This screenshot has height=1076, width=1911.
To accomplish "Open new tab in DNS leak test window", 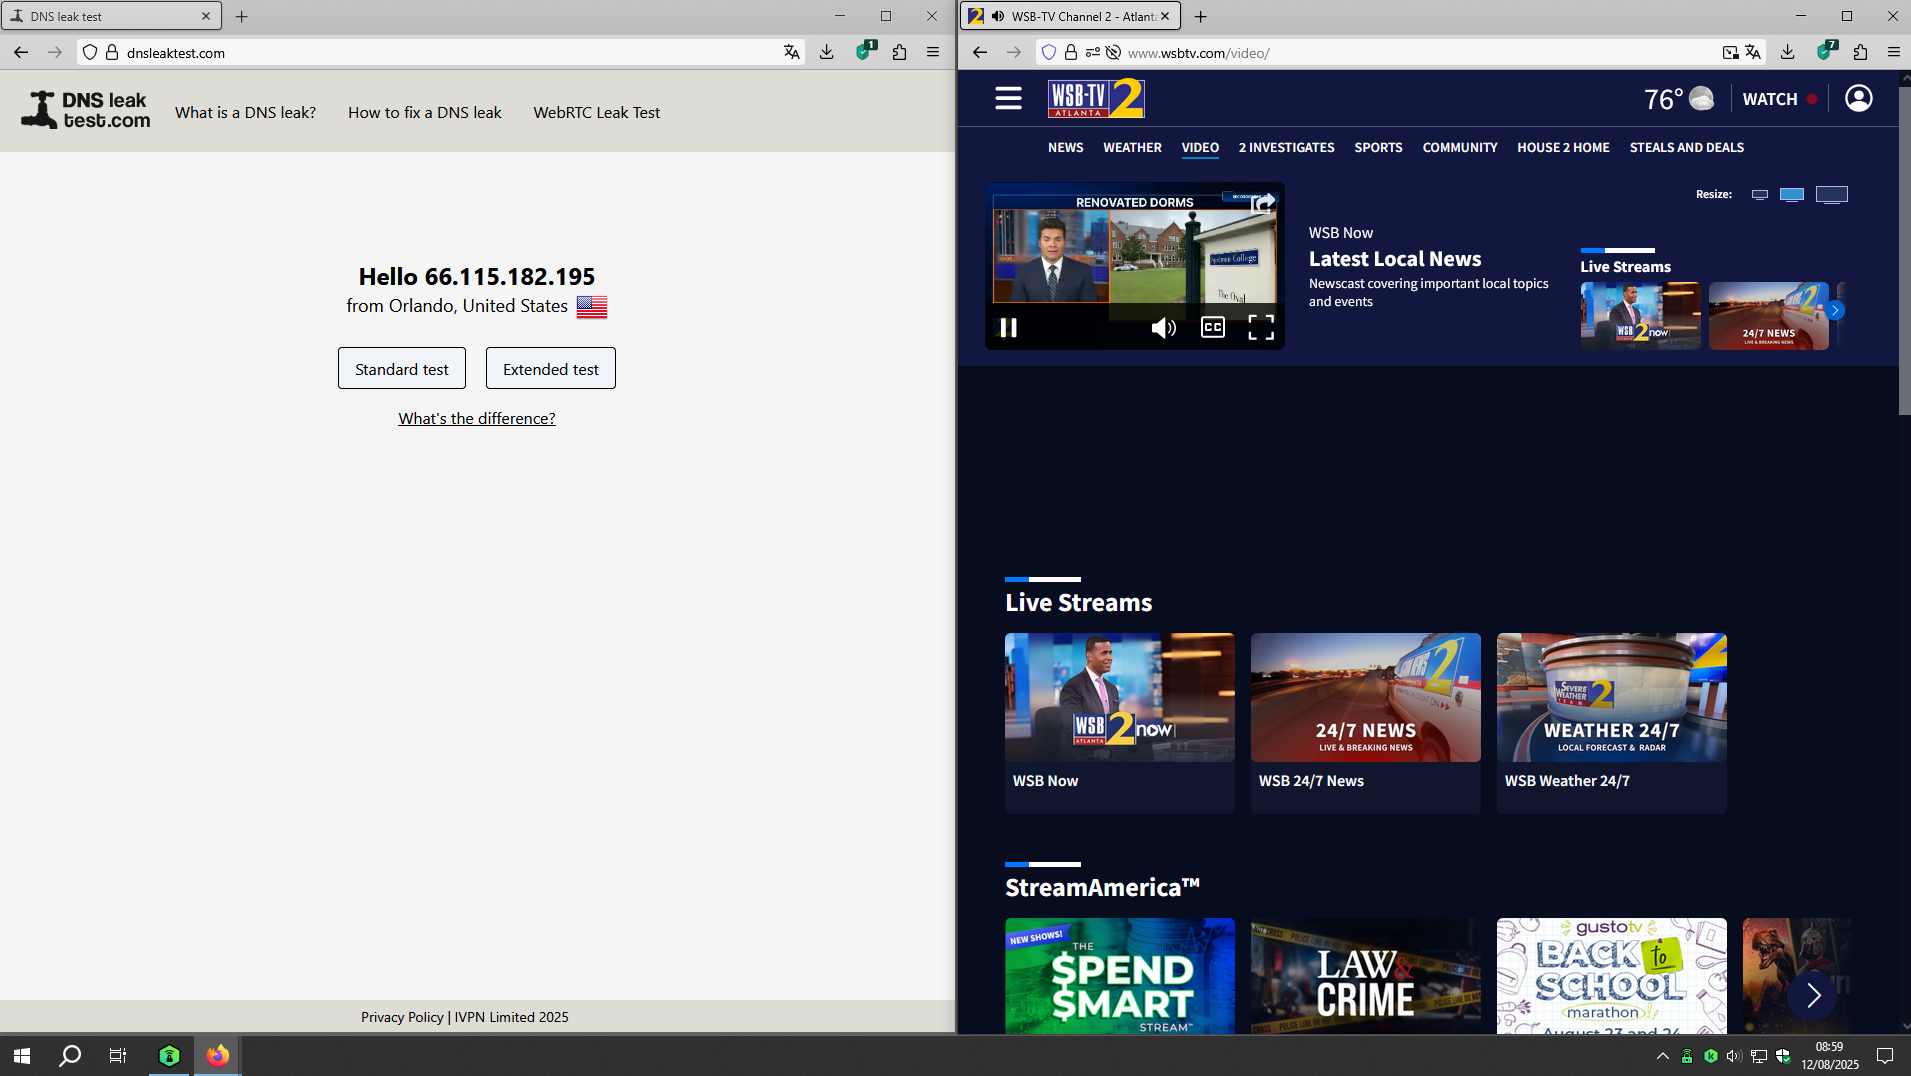I will pos(242,16).
